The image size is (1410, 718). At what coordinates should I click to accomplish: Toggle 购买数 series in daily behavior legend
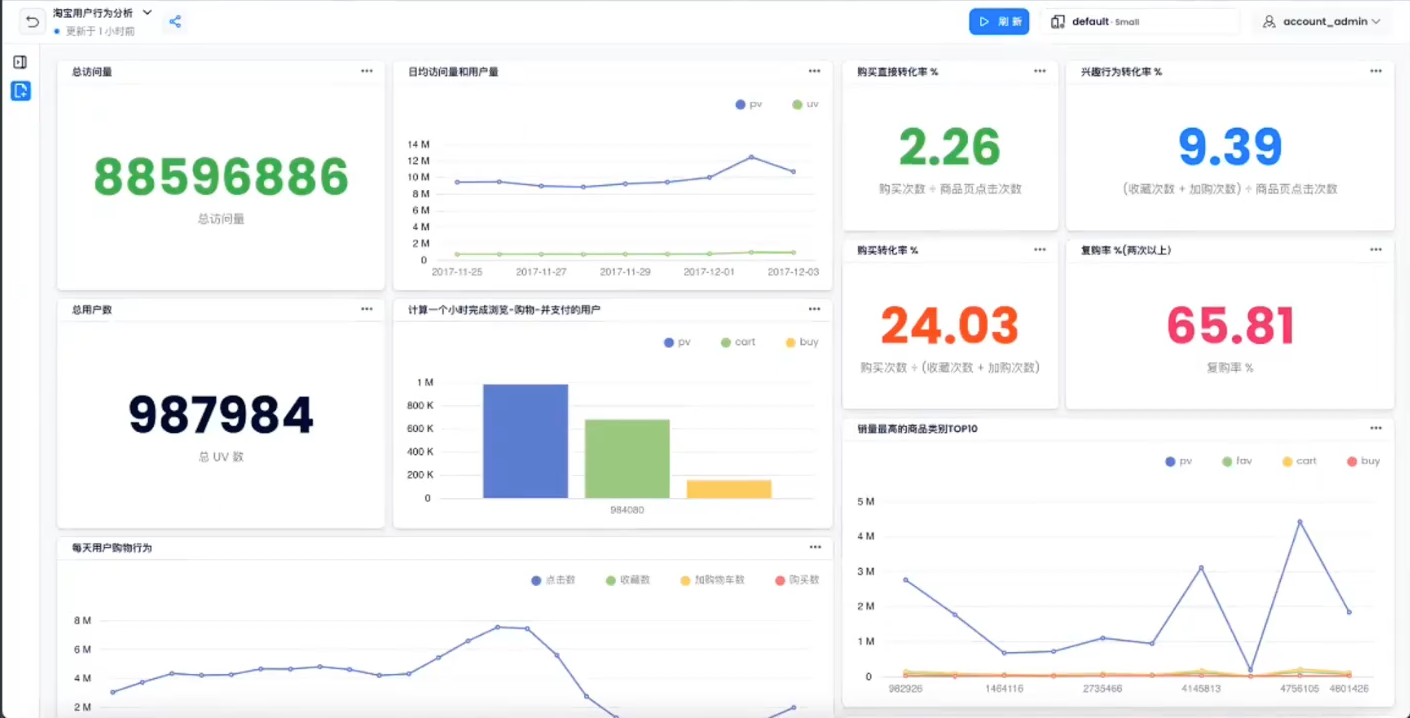797,580
